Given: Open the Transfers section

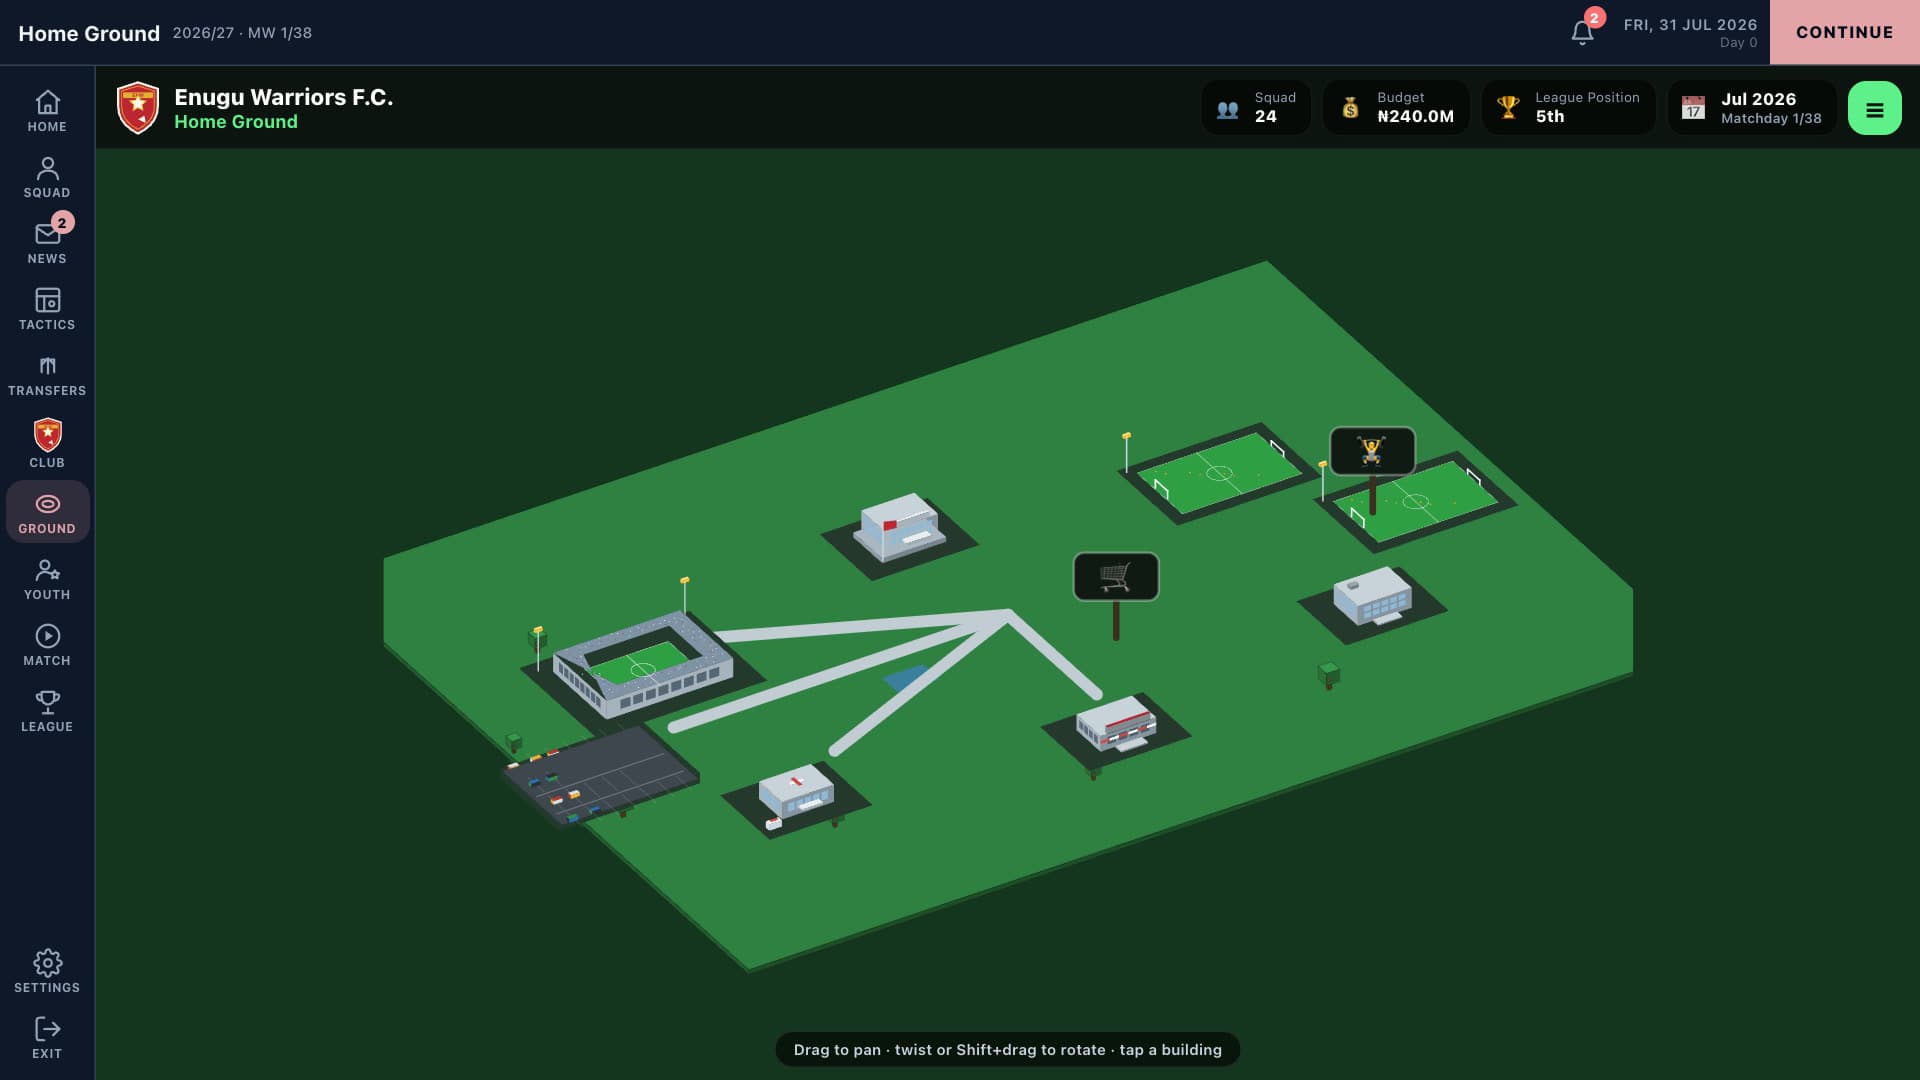Looking at the screenshot, I should pyautogui.click(x=47, y=376).
